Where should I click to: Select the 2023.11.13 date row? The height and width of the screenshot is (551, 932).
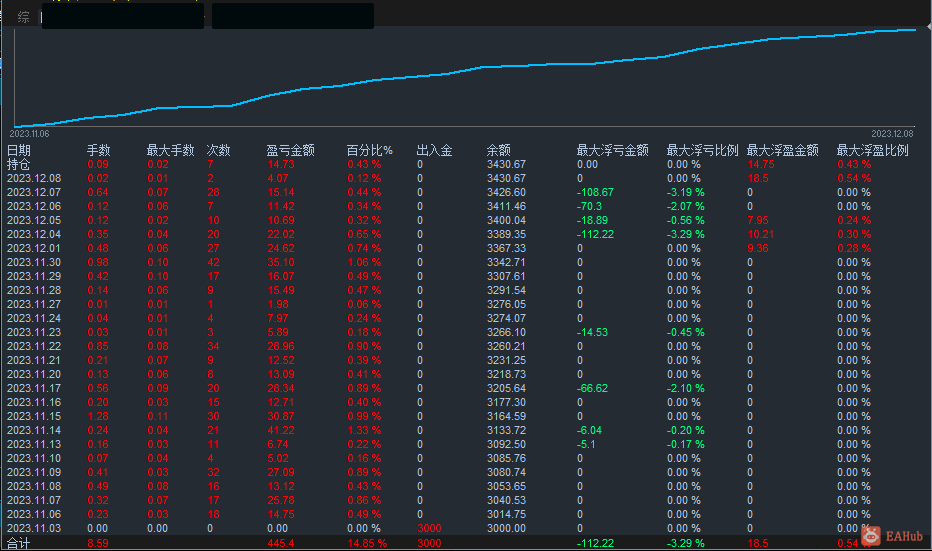[x=34, y=444]
